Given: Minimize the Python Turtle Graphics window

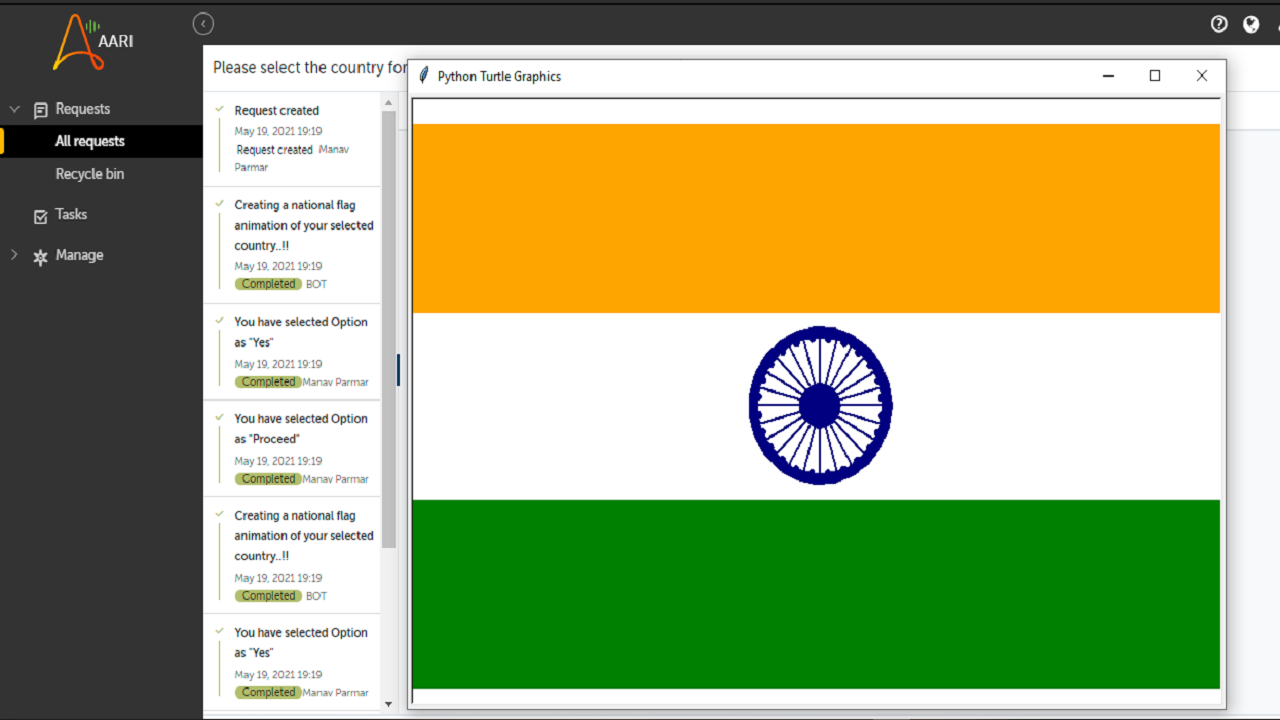Looking at the screenshot, I should pos(1108,76).
